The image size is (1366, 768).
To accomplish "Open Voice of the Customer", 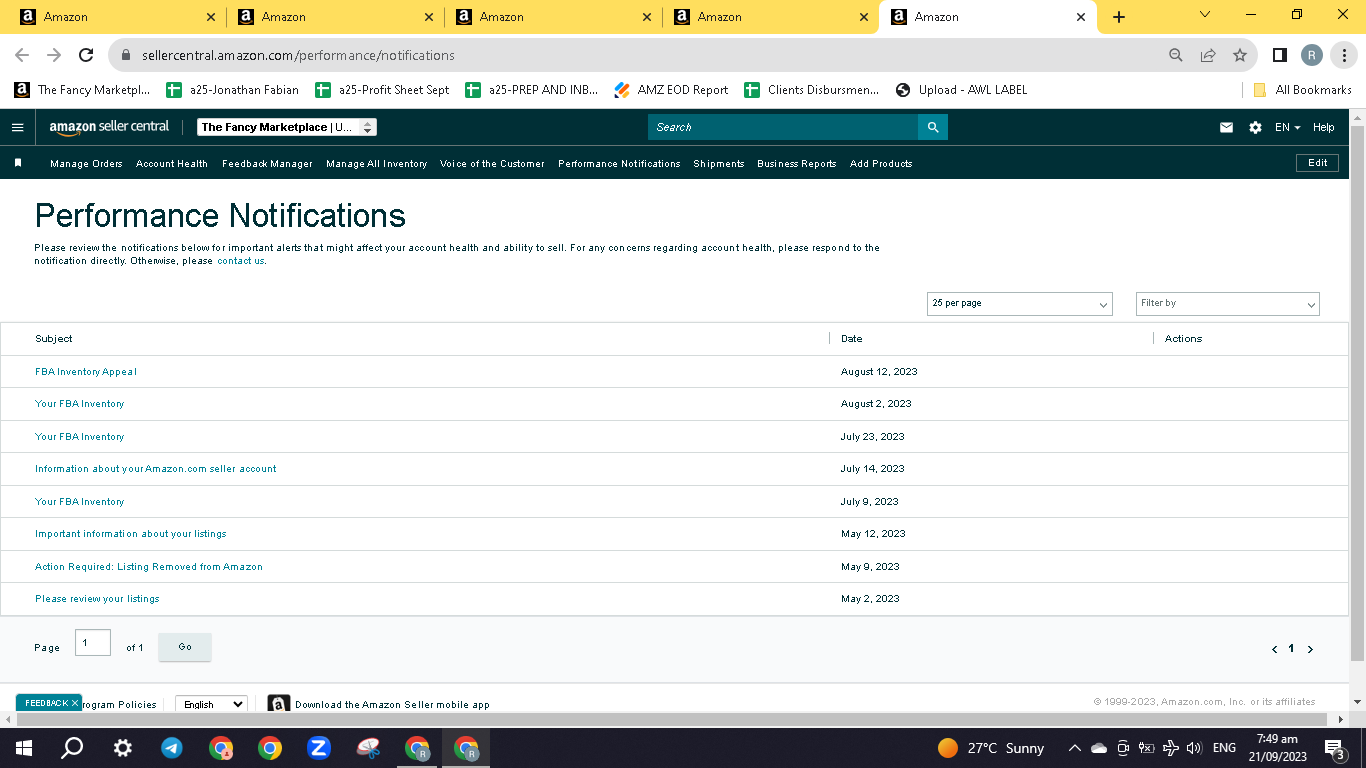I will 492,163.
